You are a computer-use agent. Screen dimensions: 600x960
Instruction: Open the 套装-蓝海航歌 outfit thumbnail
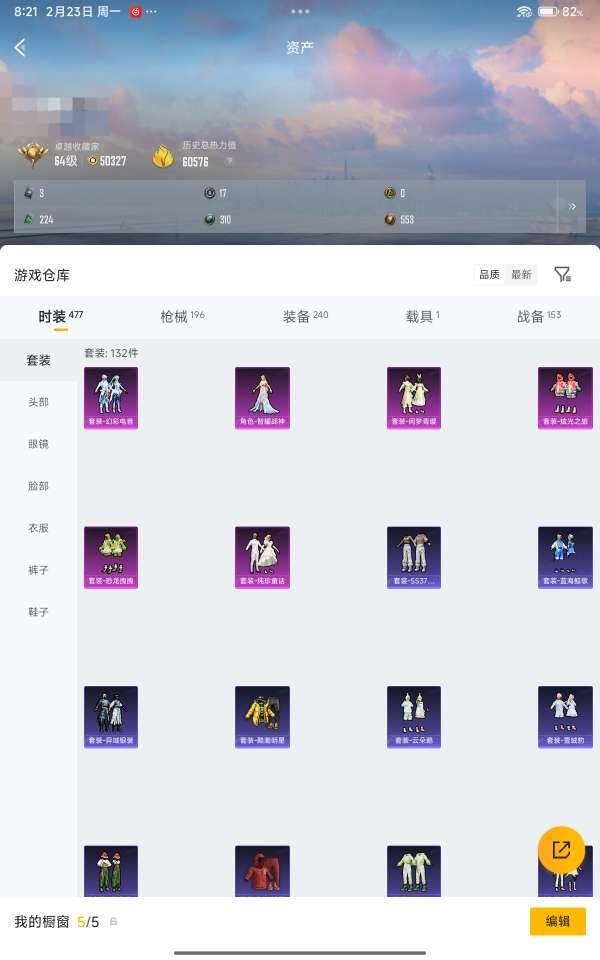(x=565, y=557)
